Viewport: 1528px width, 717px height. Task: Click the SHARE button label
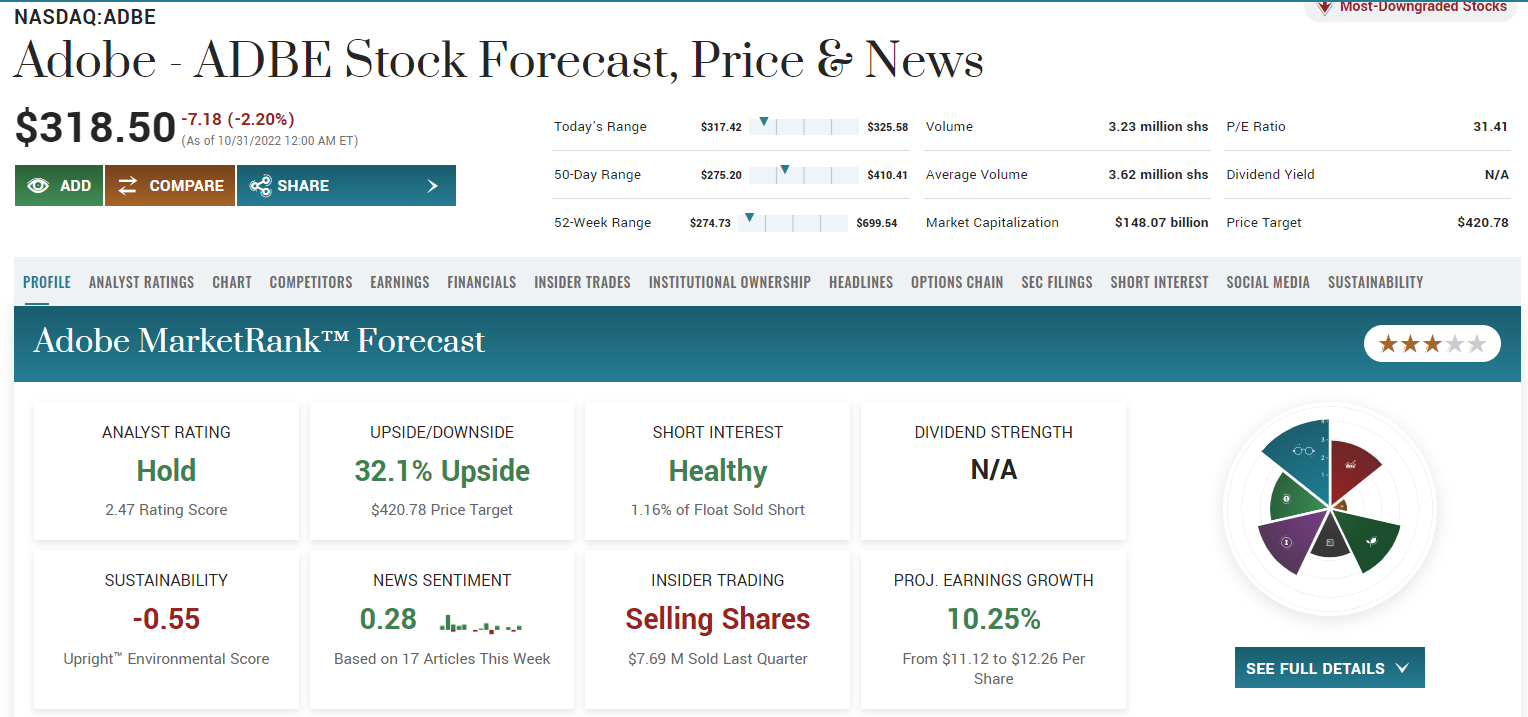303,186
